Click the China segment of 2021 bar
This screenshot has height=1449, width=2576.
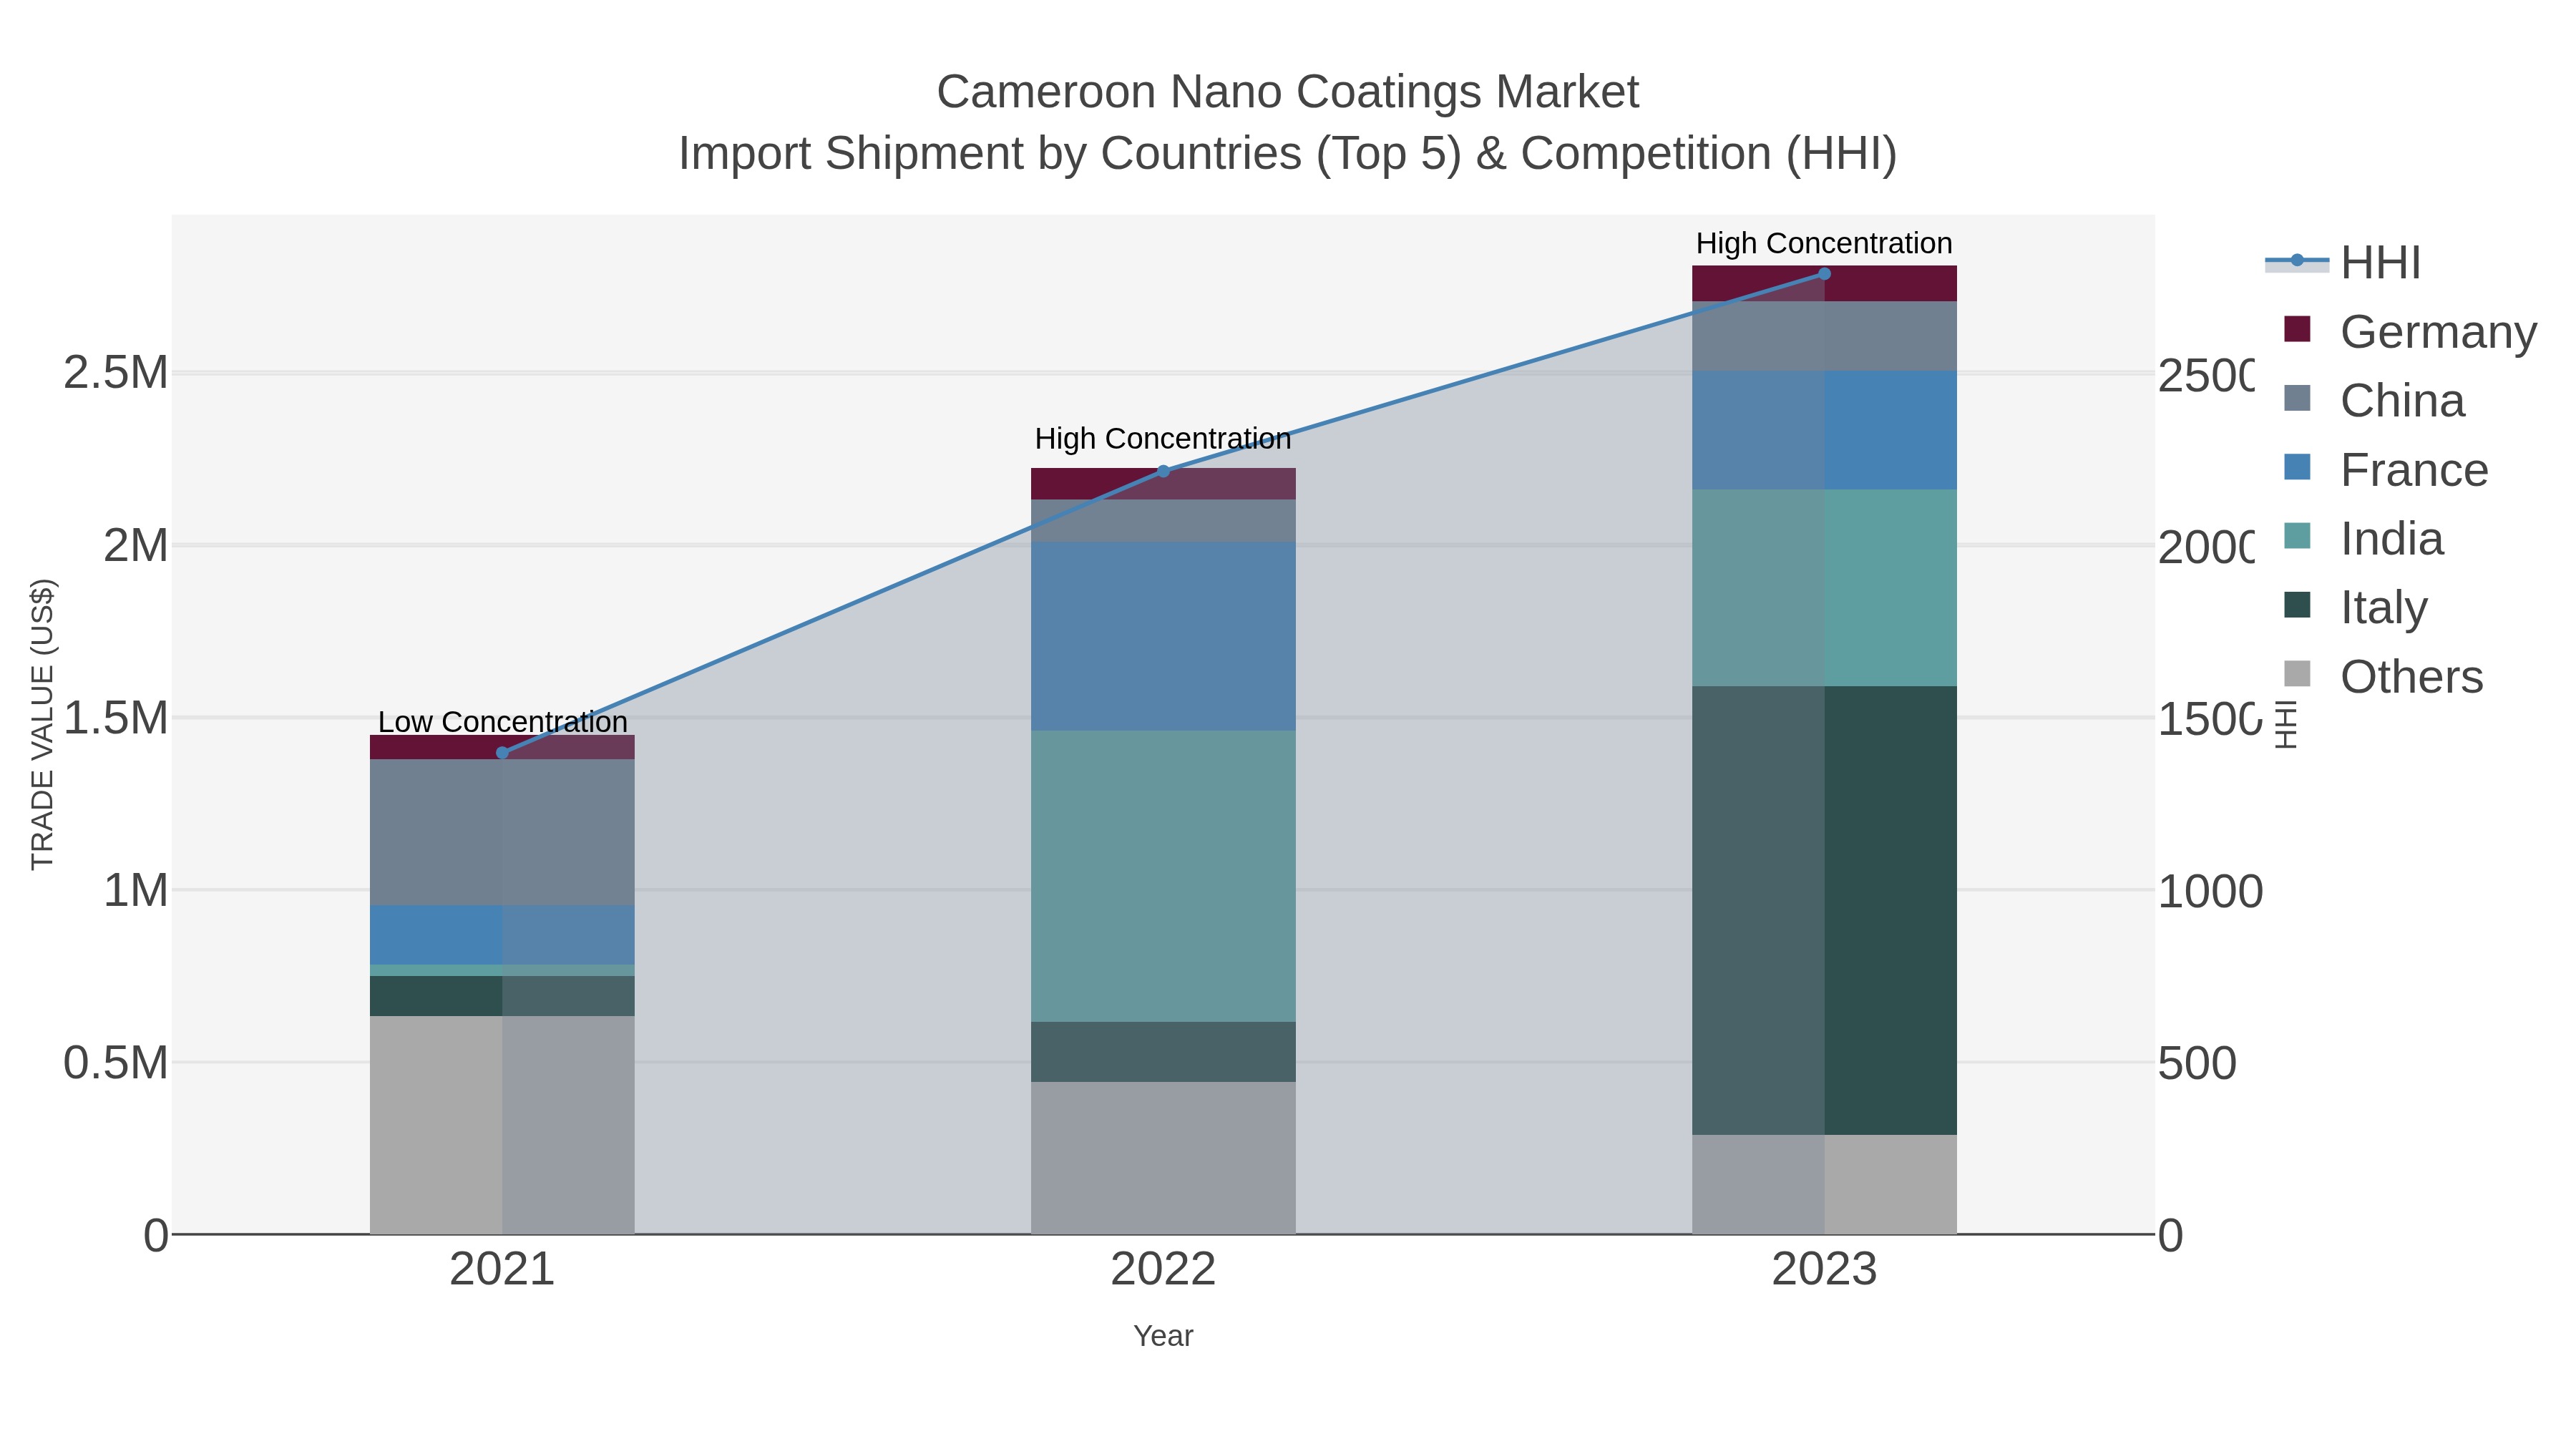tap(502, 833)
